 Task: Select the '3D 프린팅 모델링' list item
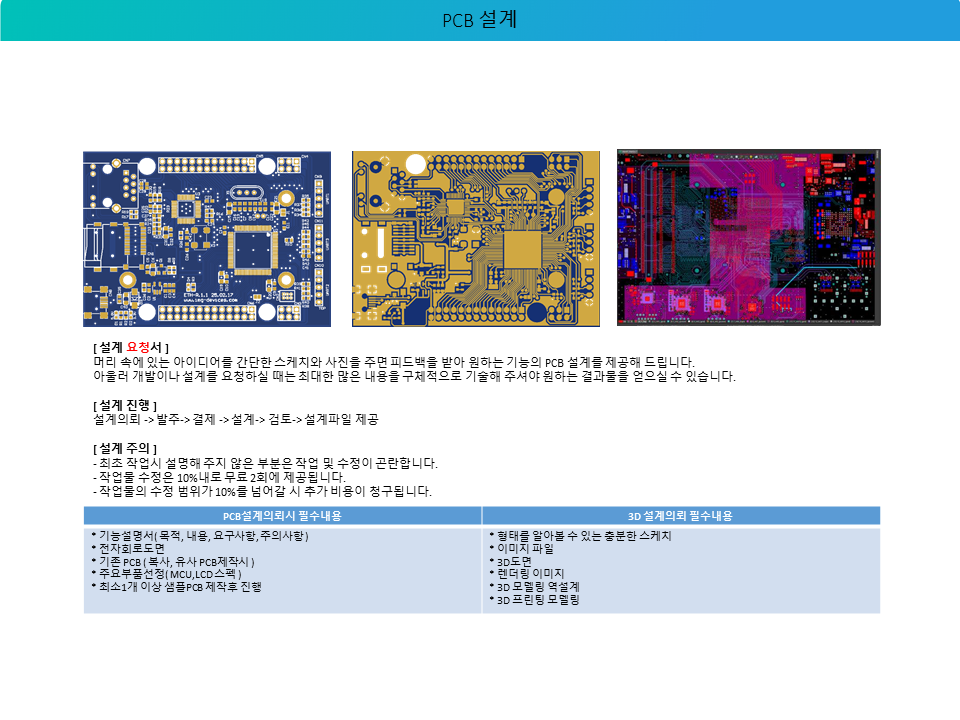click(534, 600)
